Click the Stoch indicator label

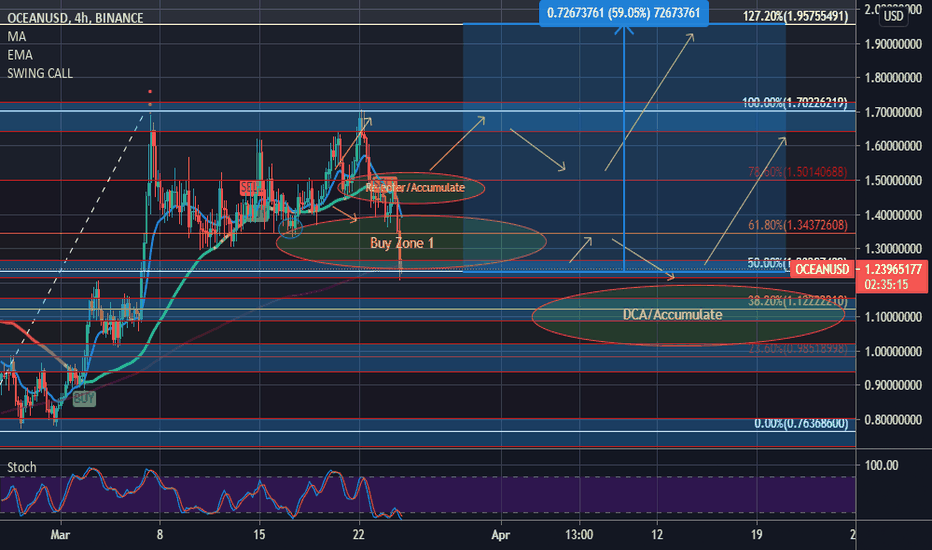pos(21,467)
